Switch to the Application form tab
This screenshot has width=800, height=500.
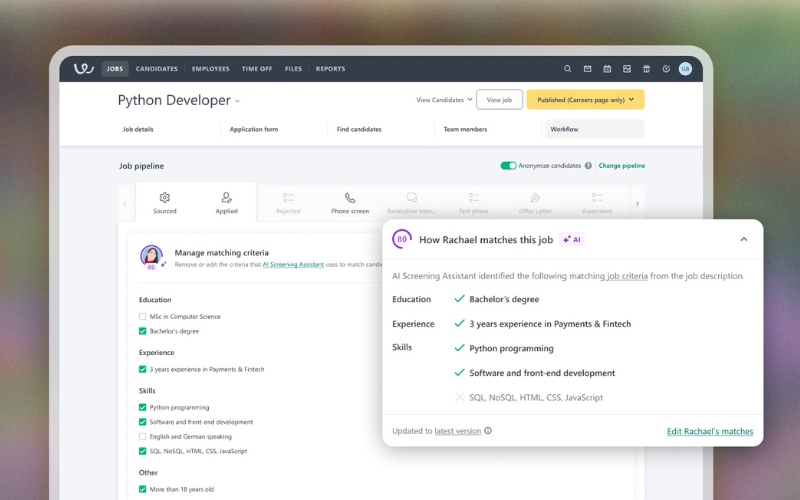(x=254, y=129)
